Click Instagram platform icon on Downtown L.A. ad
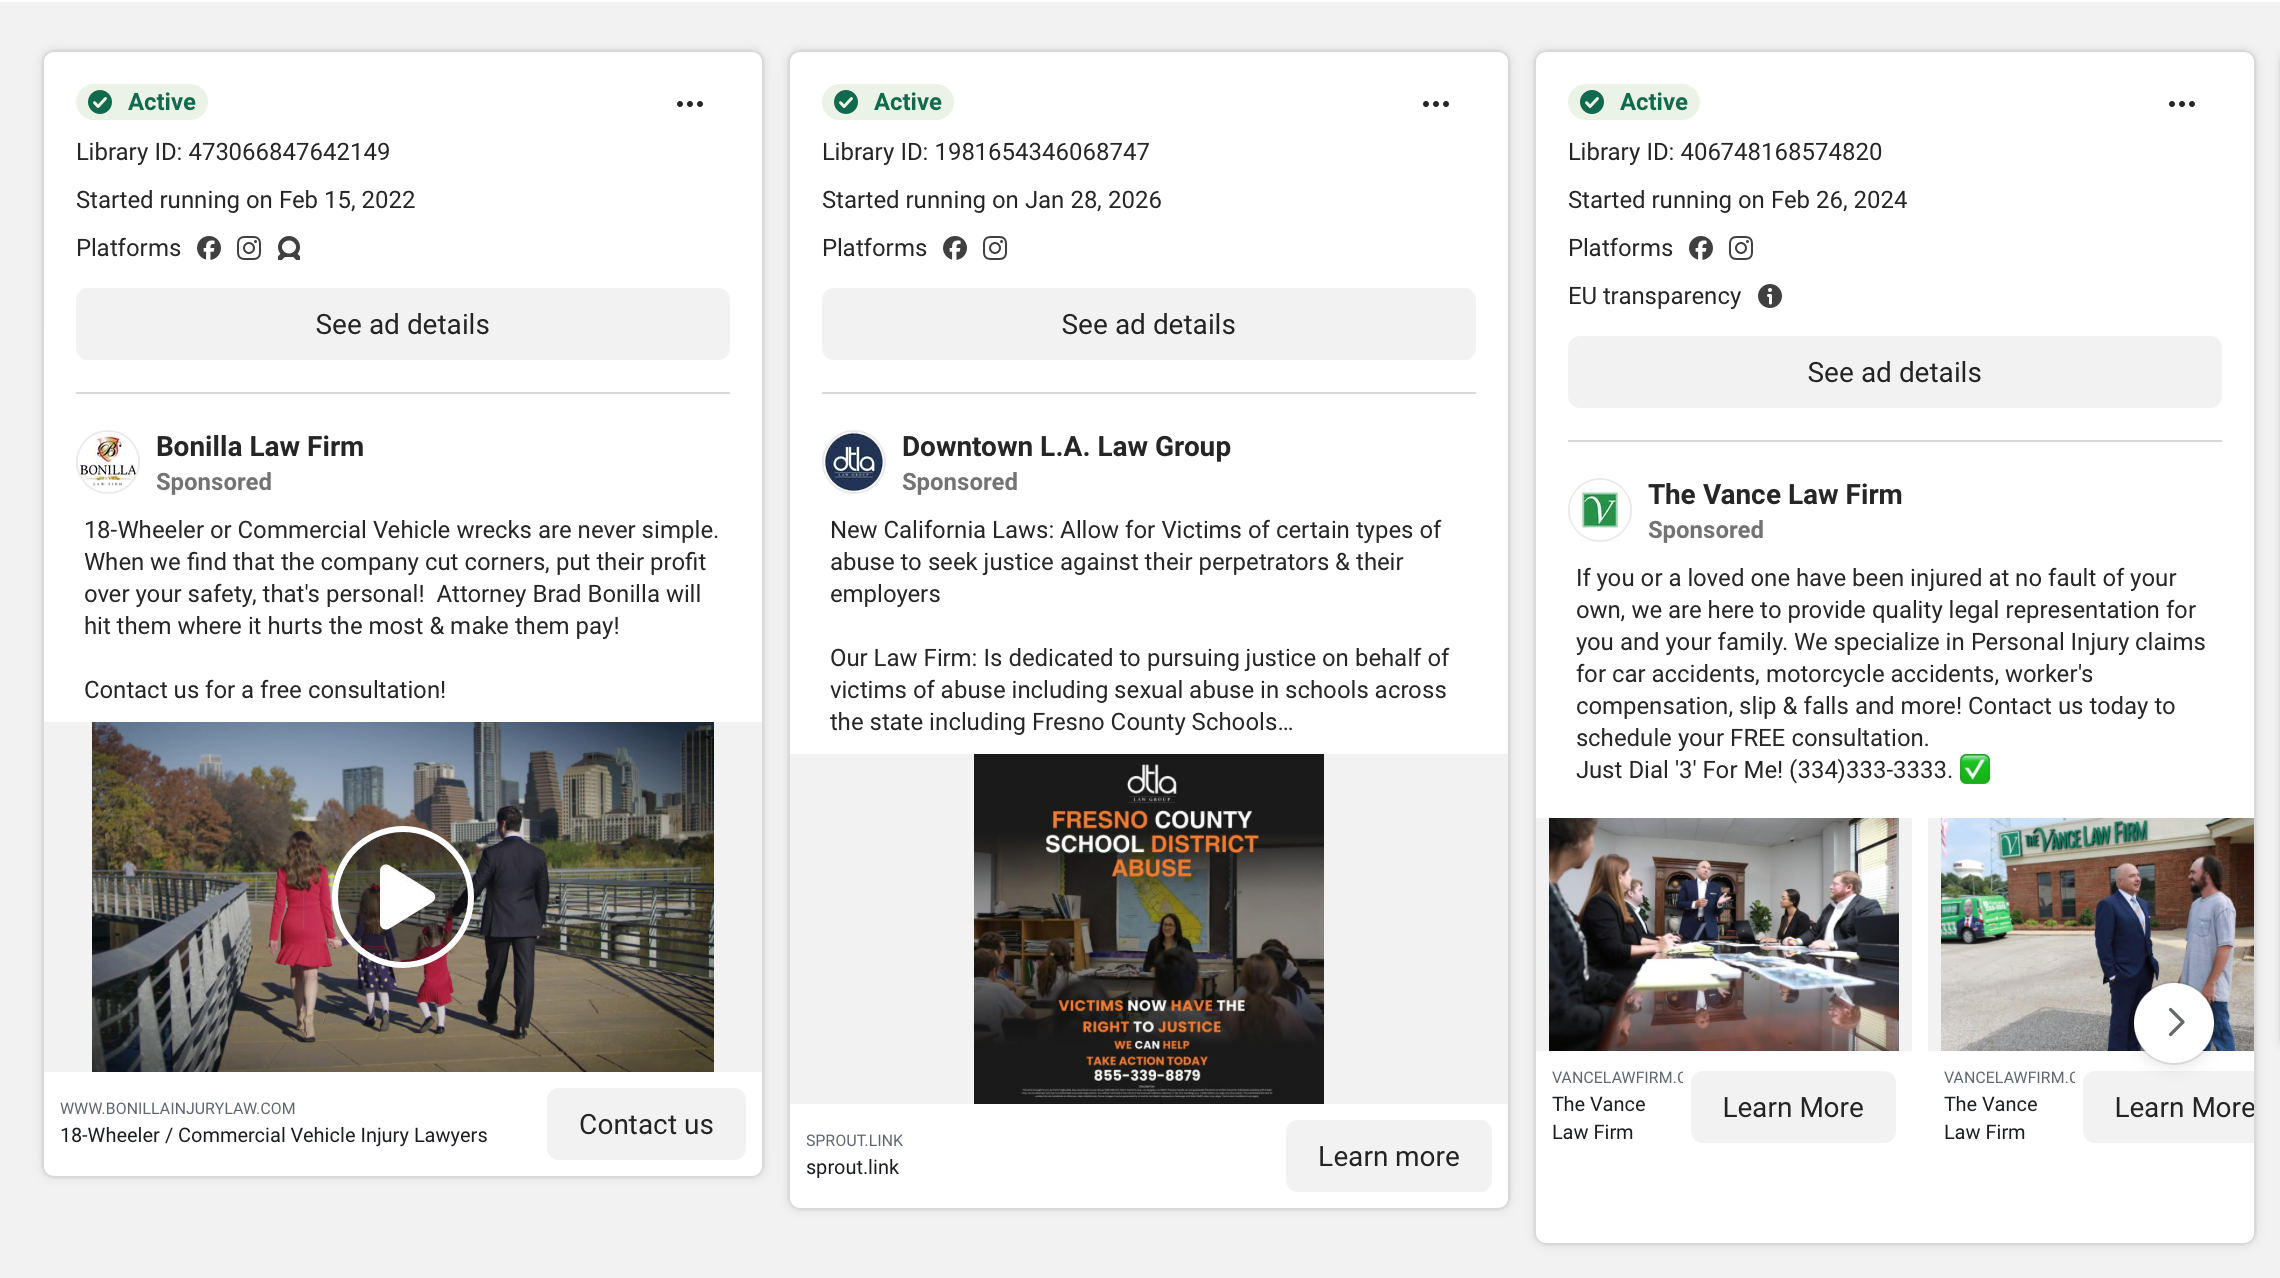 coord(995,248)
